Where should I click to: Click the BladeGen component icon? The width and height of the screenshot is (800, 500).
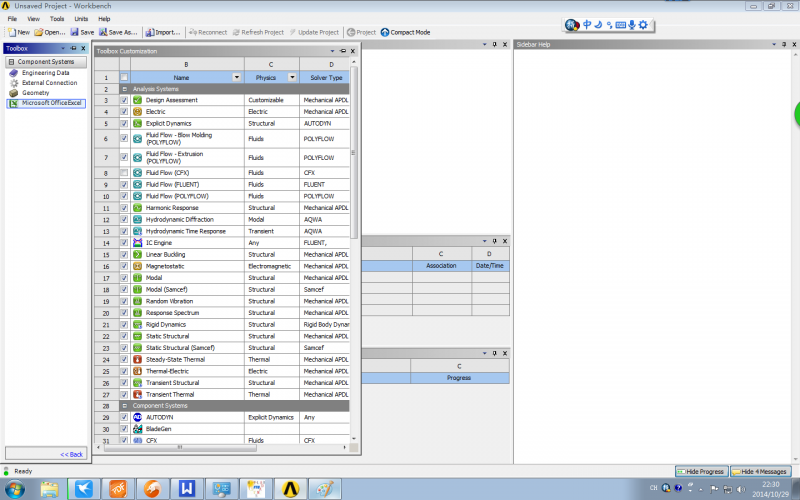137,429
